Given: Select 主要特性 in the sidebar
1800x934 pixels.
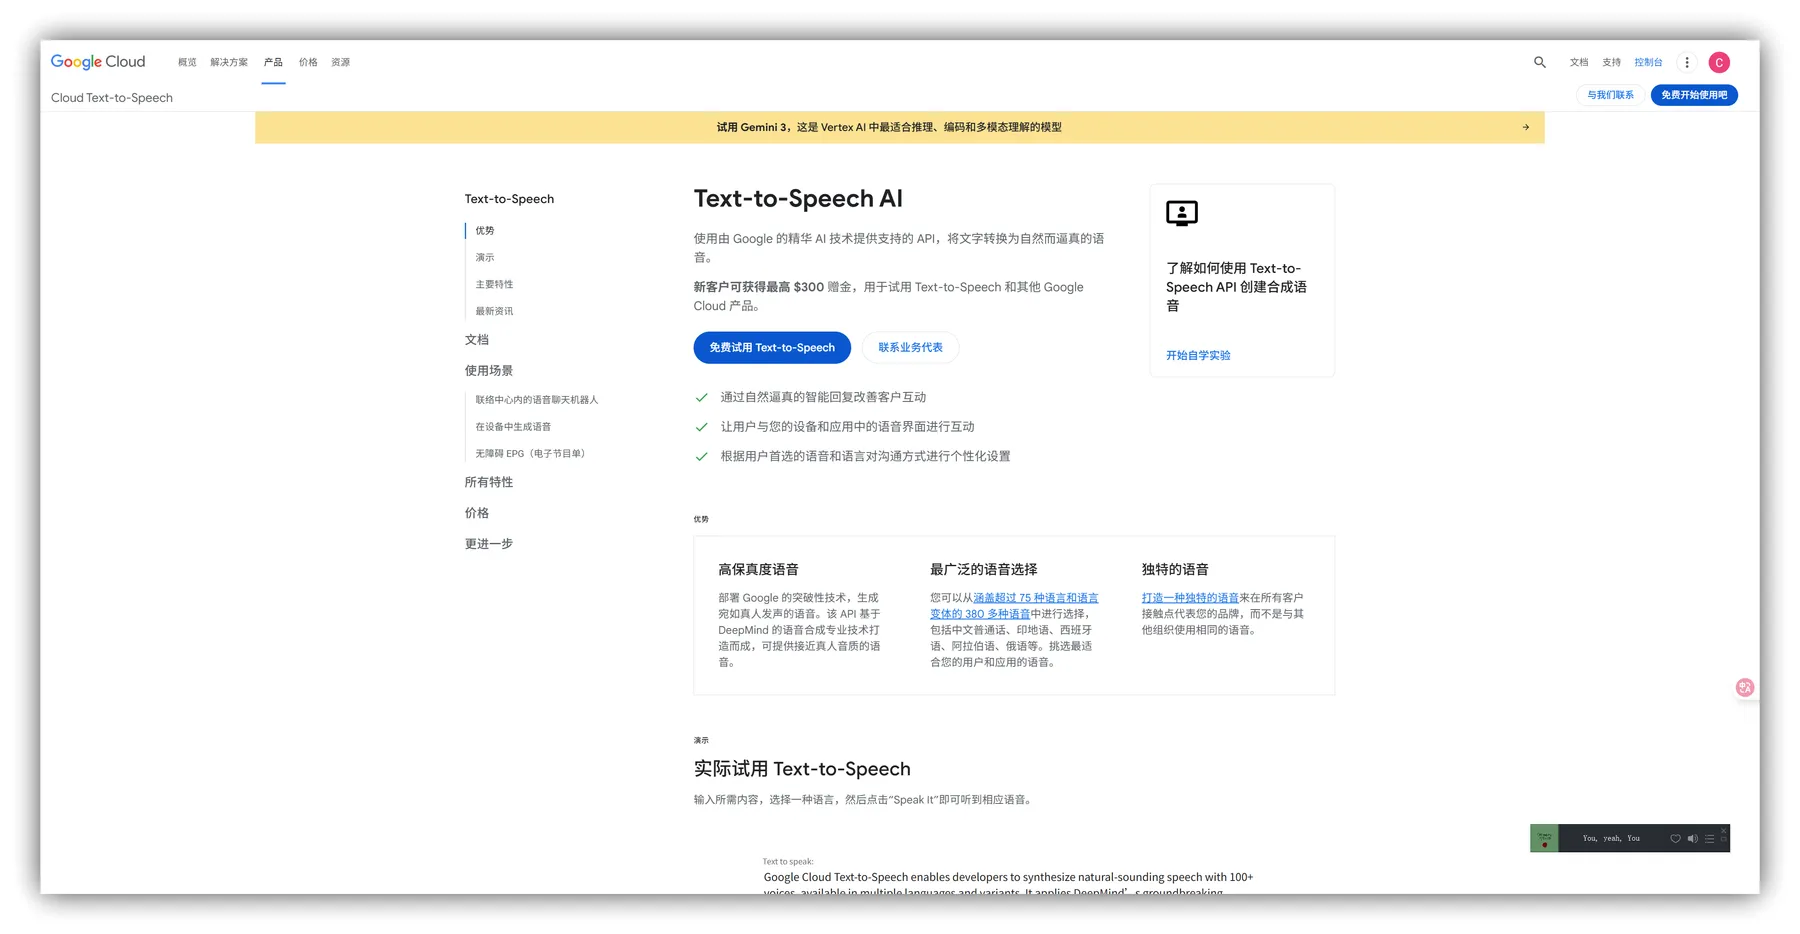Looking at the screenshot, I should 494,284.
